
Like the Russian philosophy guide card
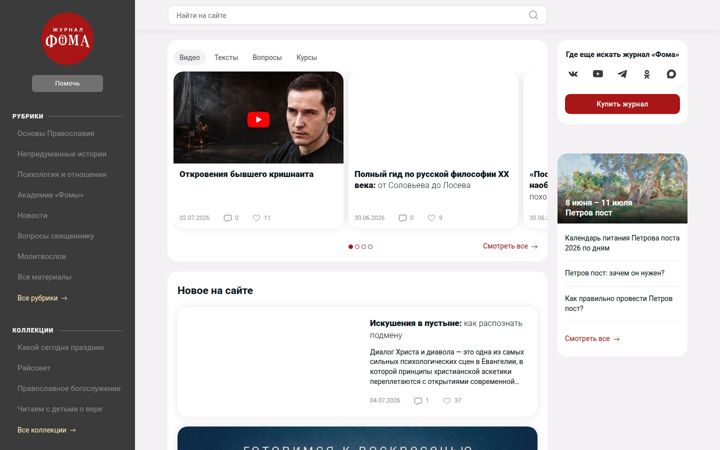[431, 218]
